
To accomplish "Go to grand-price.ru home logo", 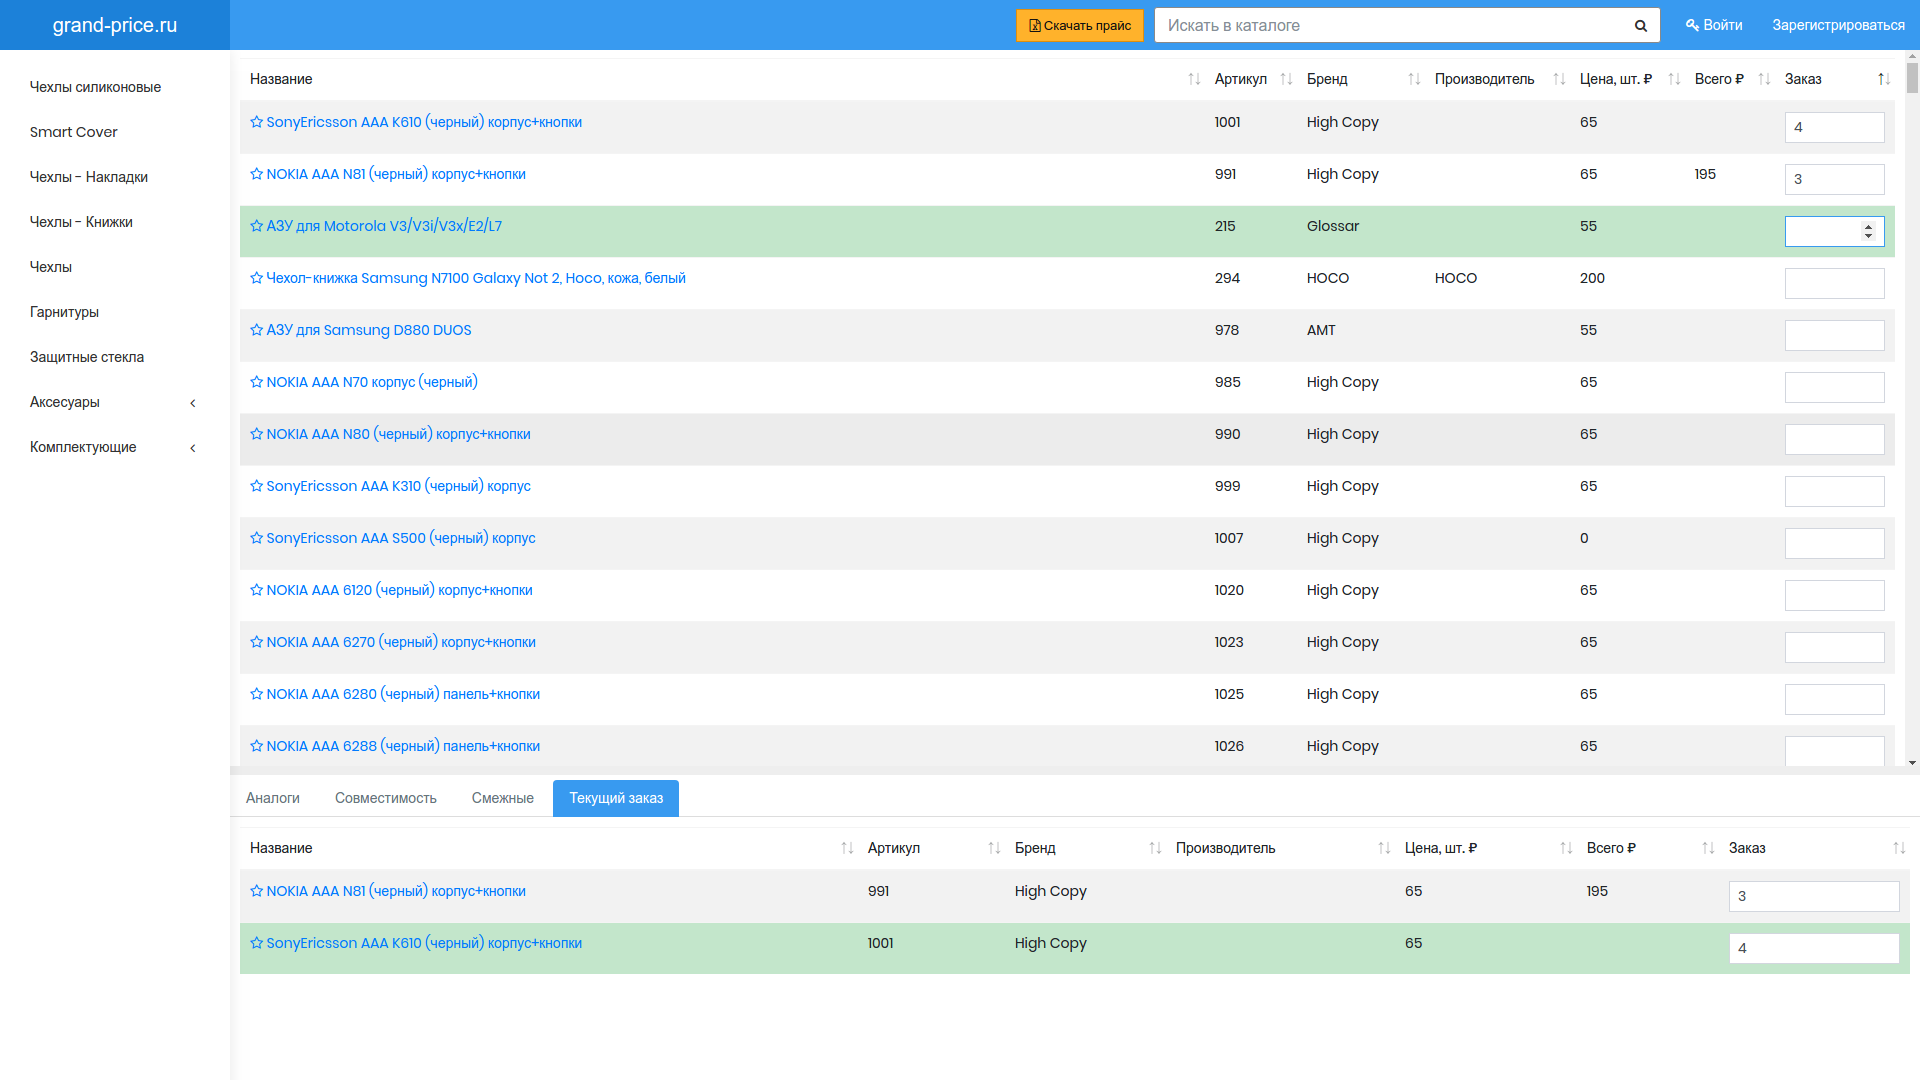I will coord(115,25).
